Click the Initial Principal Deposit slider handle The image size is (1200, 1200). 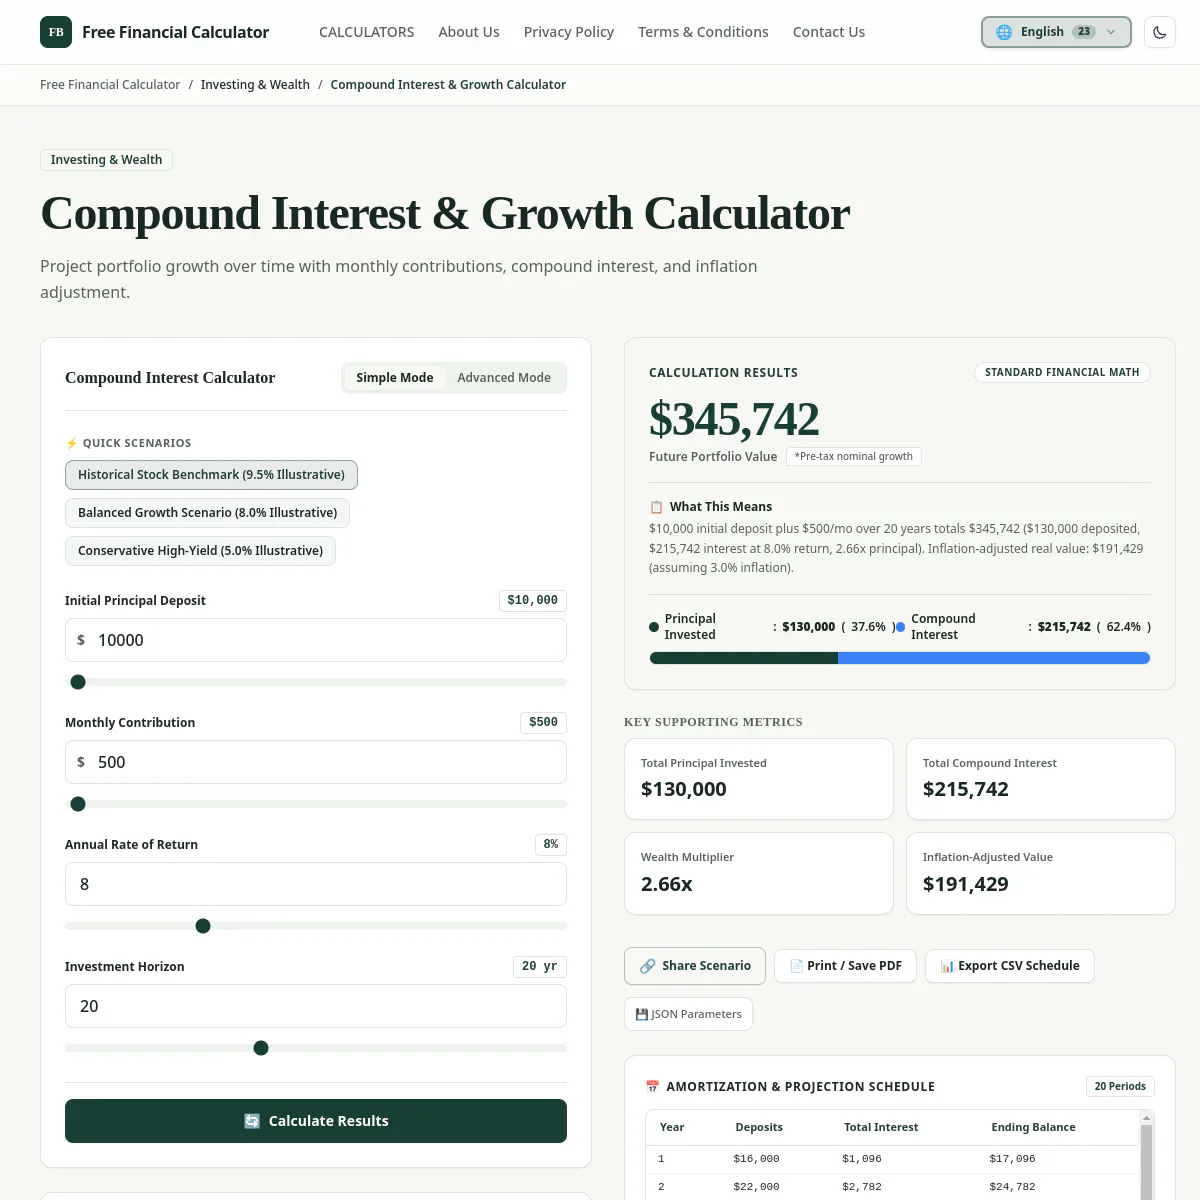[78, 682]
